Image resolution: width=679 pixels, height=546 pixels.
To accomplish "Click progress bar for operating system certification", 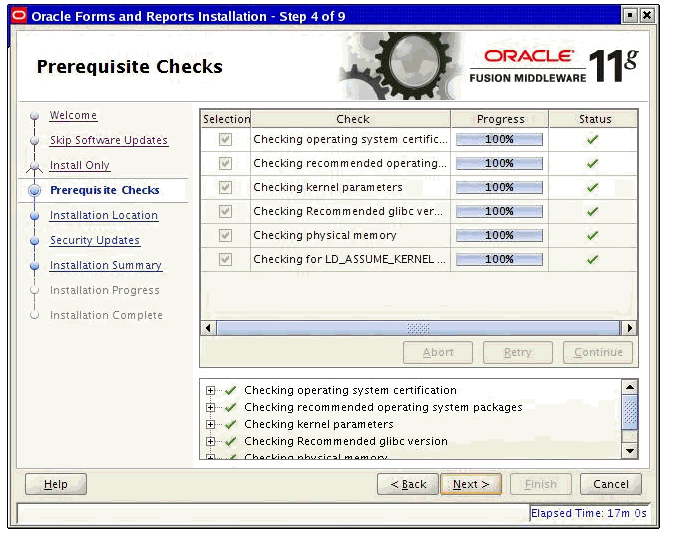I will pos(499,139).
